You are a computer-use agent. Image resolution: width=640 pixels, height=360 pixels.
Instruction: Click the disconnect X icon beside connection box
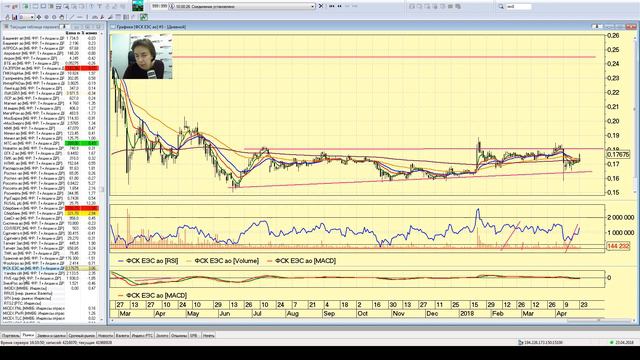click(321, 6)
